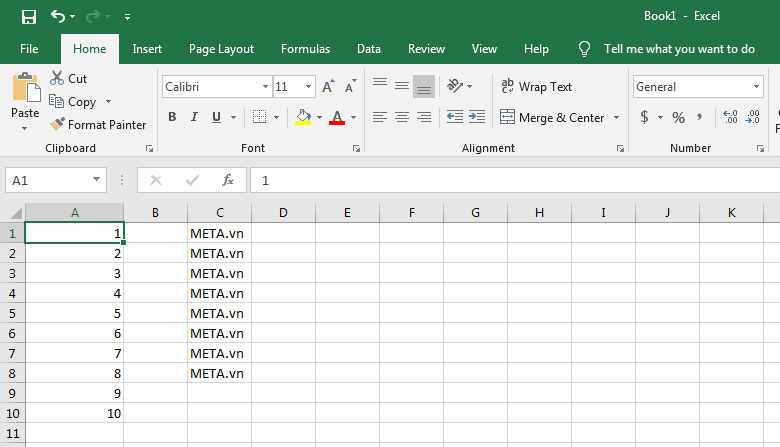Open the borders dropdown arrow

[277, 117]
